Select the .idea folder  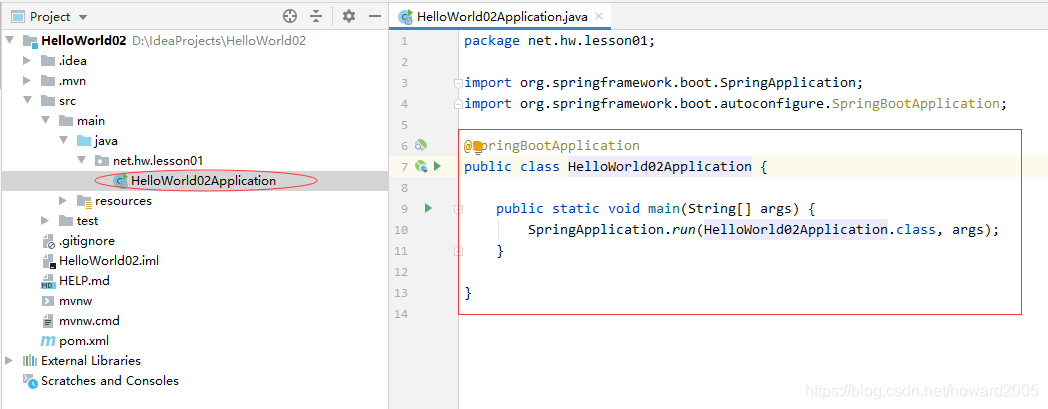(73, 61)
